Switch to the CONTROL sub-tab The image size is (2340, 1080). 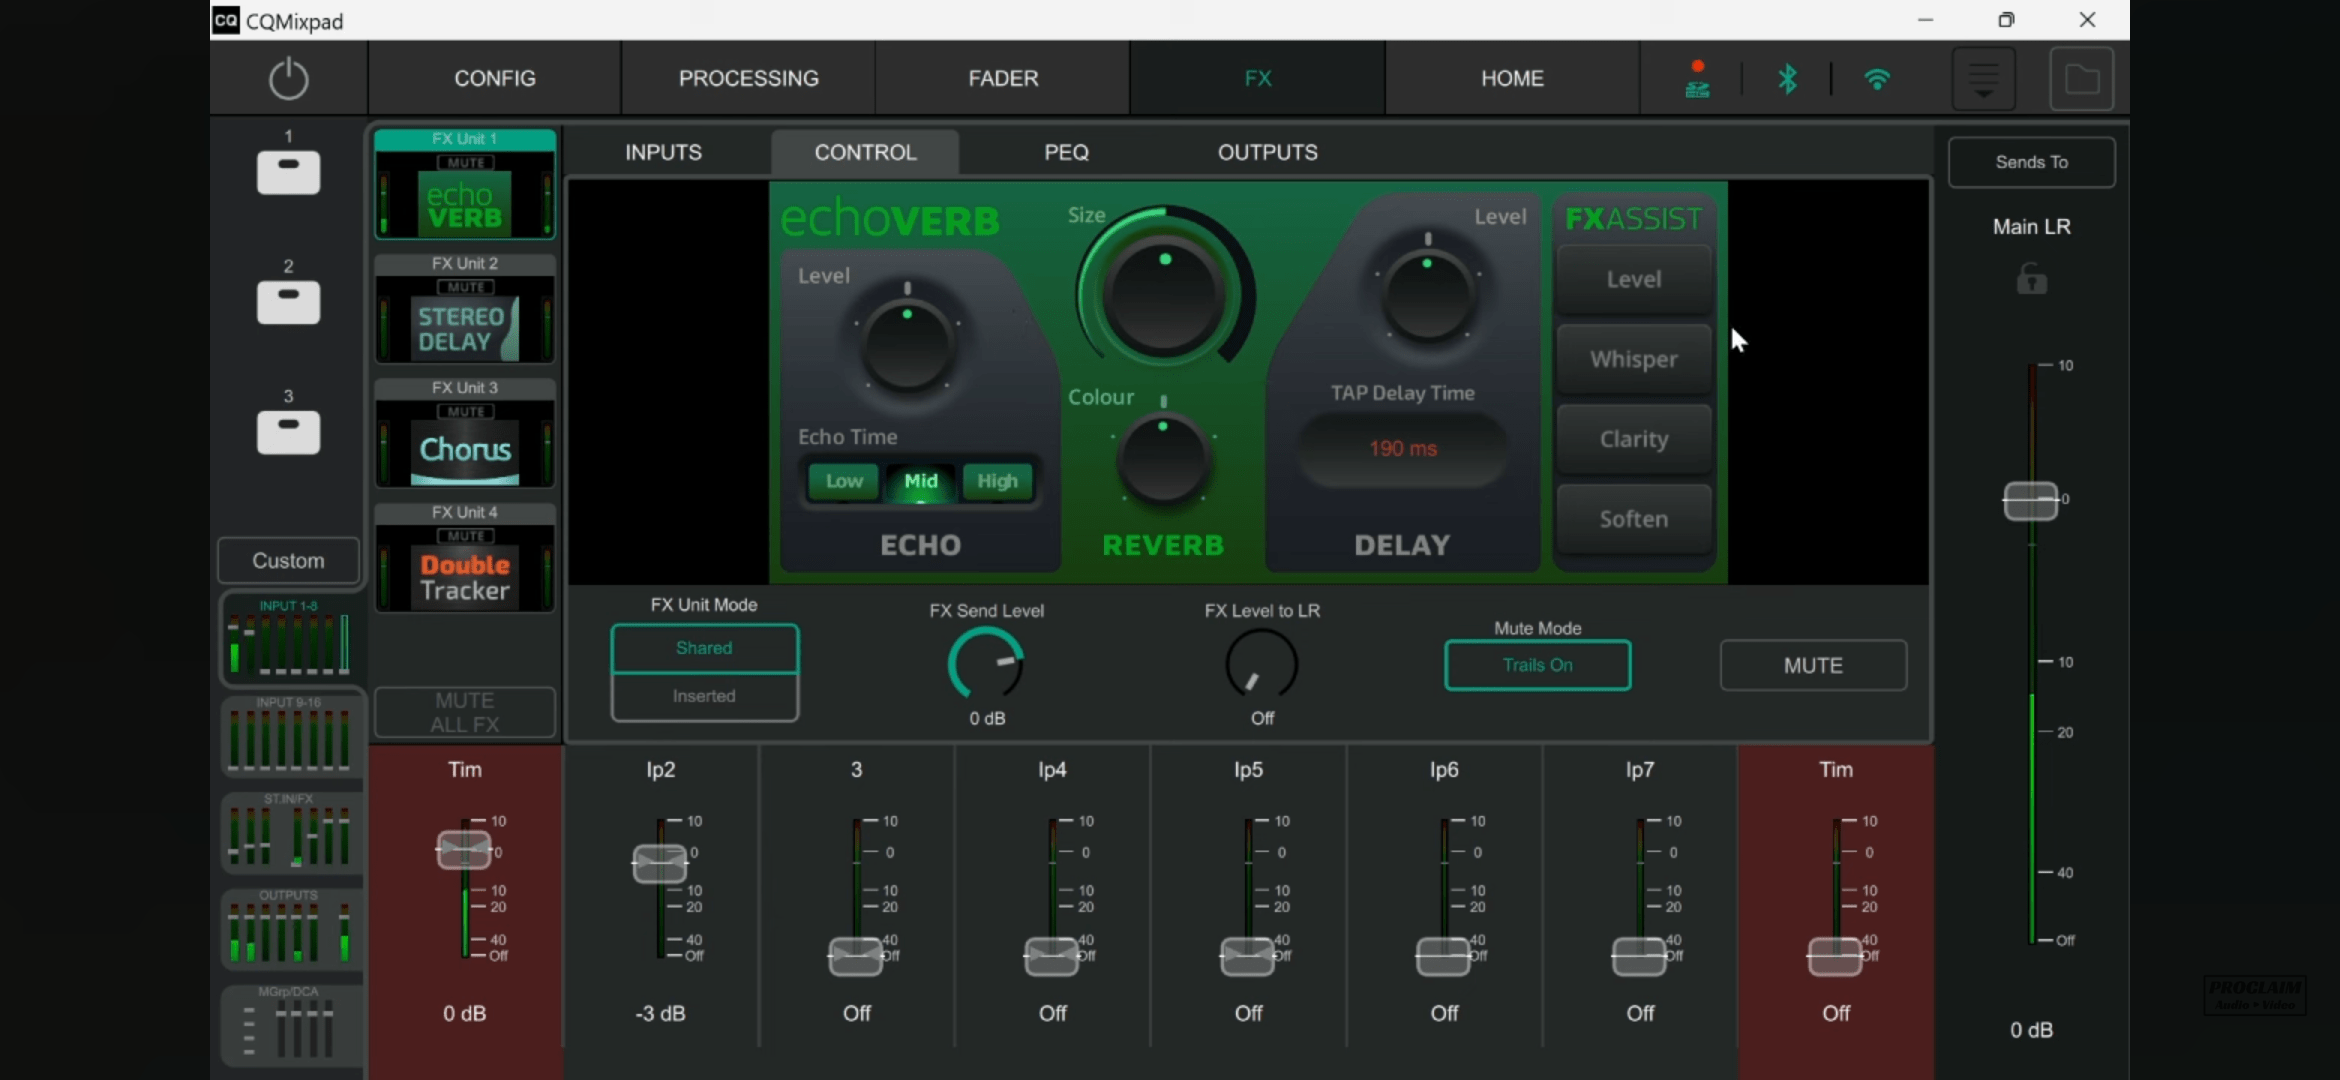tap(865, 152)
